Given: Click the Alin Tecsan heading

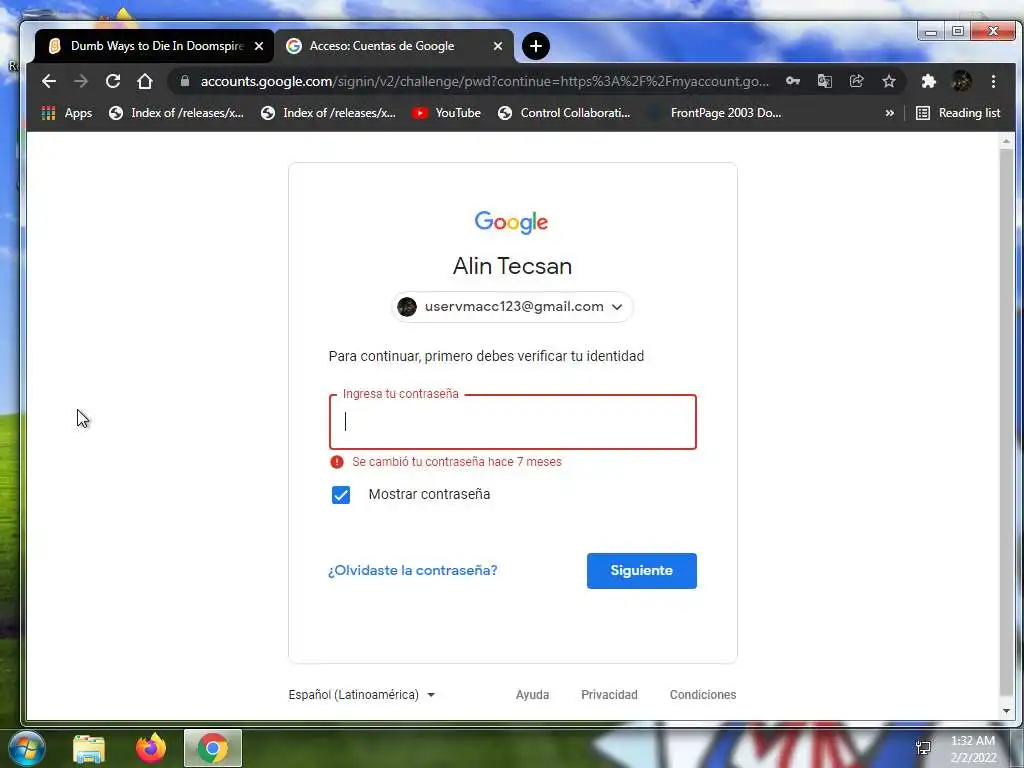Looking at the screenshot, I should (x=513, y=266).
